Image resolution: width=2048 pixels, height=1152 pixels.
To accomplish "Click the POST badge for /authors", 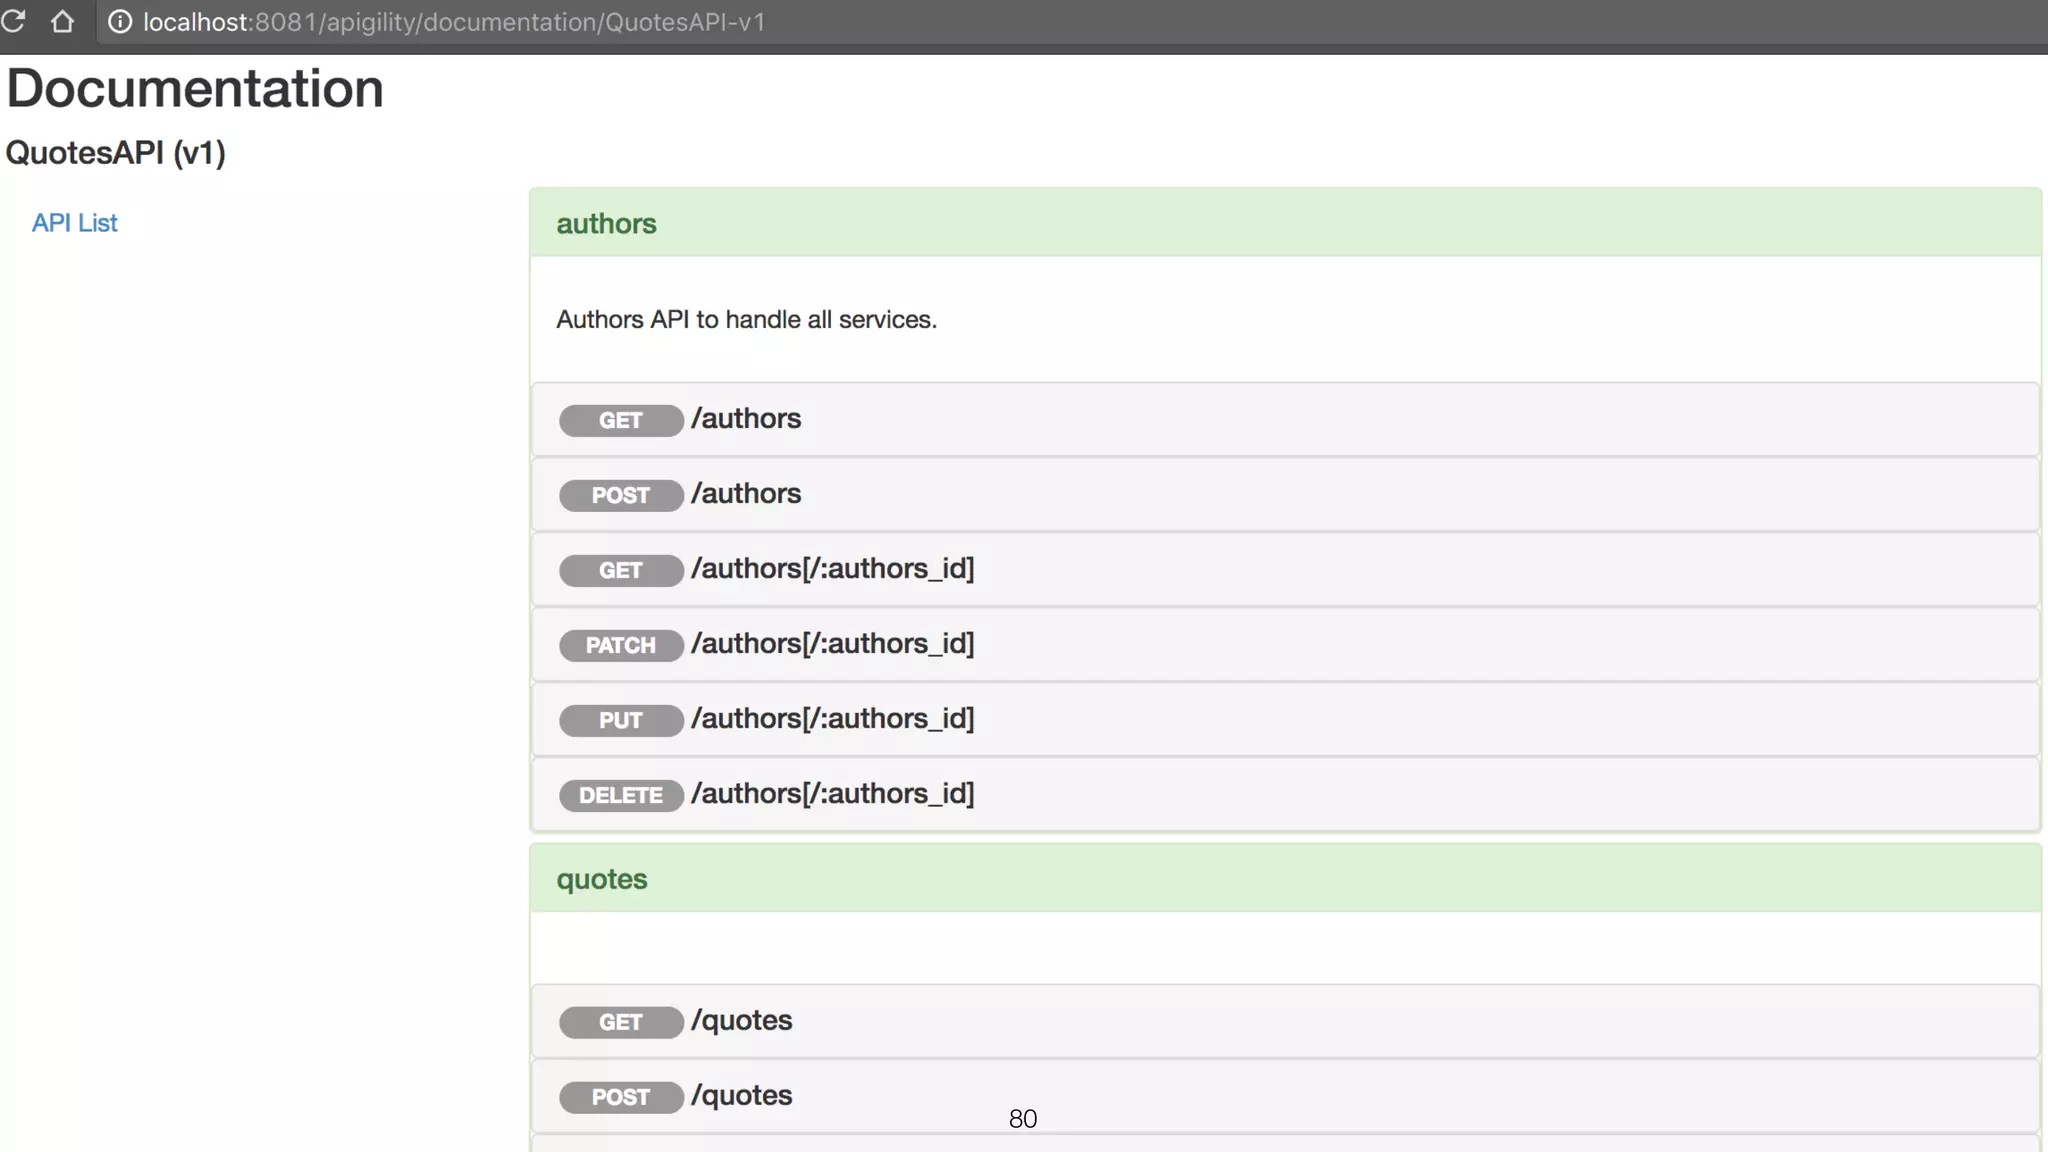I will pos(620,495).
